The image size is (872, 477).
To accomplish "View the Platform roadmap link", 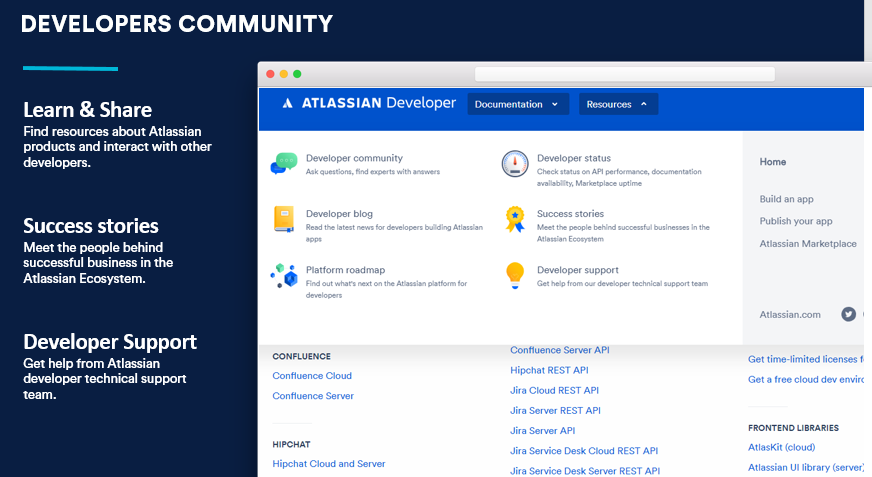I will [345, 270].
